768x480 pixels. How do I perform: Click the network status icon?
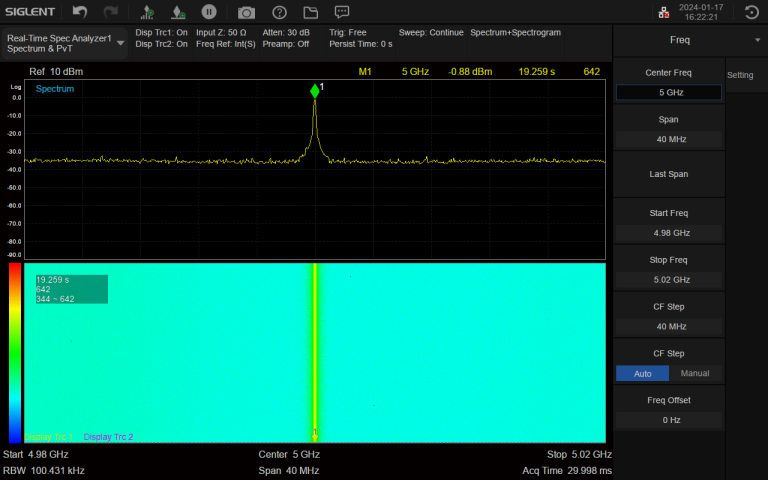(664, 12)
